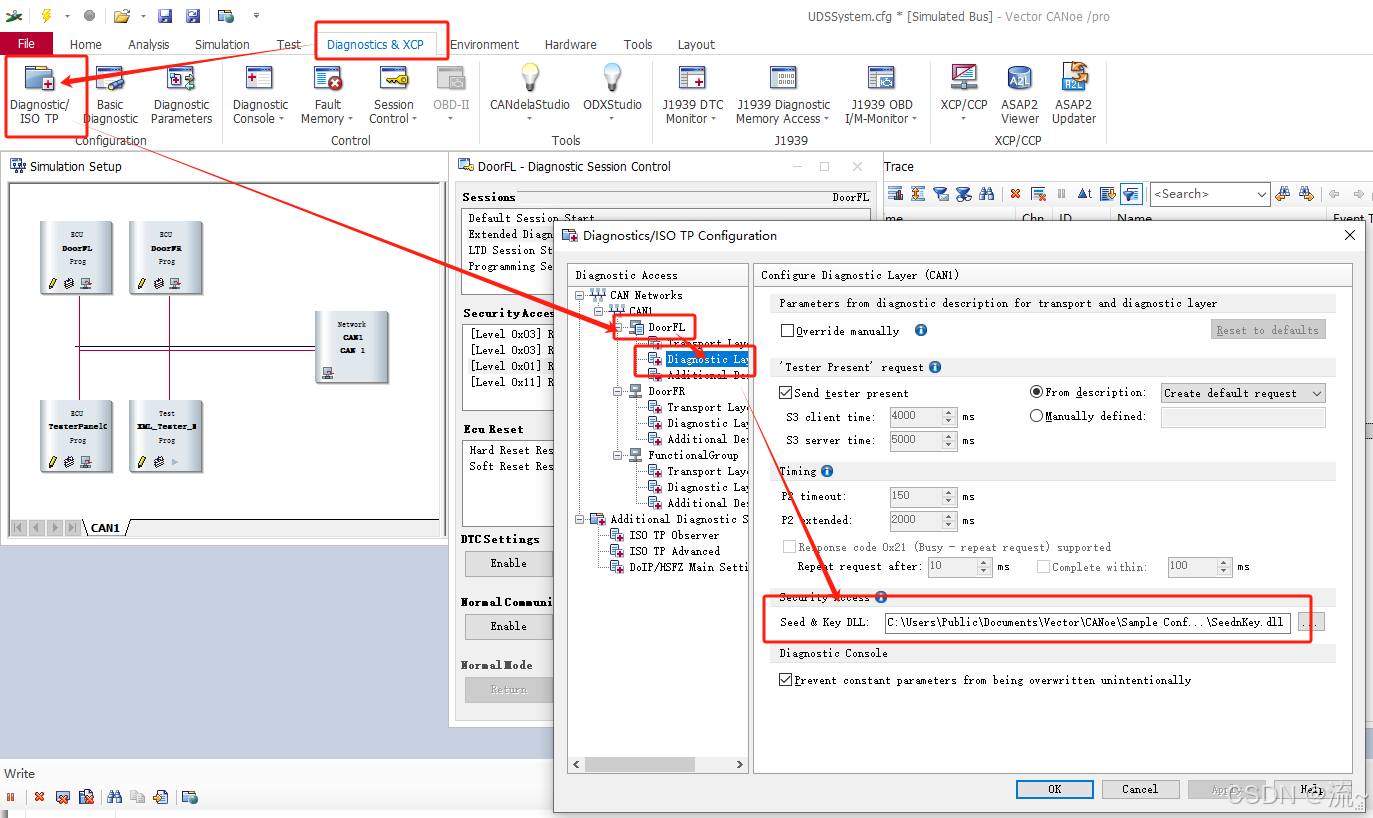Open Basic Diagnostic from ribbon
The width and height of the screenshot is (1373, 818).
[x=110, y=95]
